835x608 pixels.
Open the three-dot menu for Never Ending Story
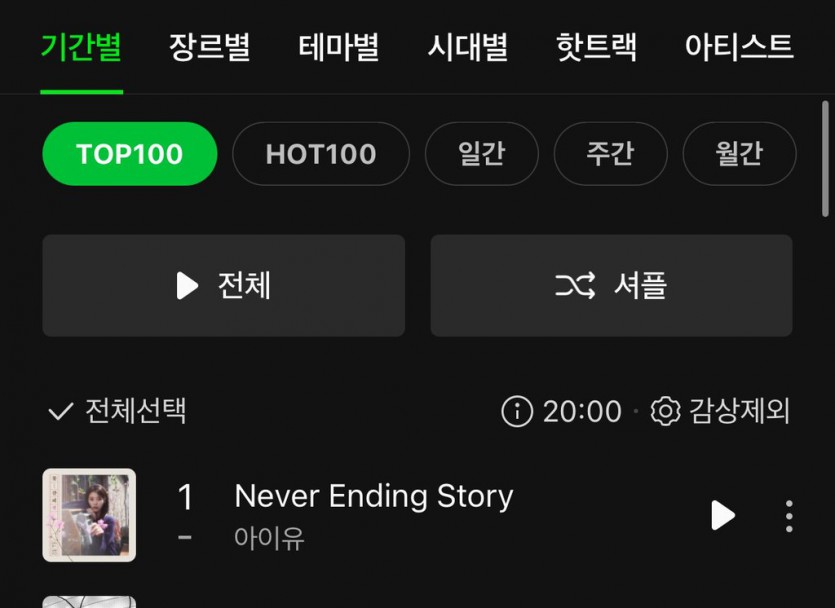pos(789,515)
